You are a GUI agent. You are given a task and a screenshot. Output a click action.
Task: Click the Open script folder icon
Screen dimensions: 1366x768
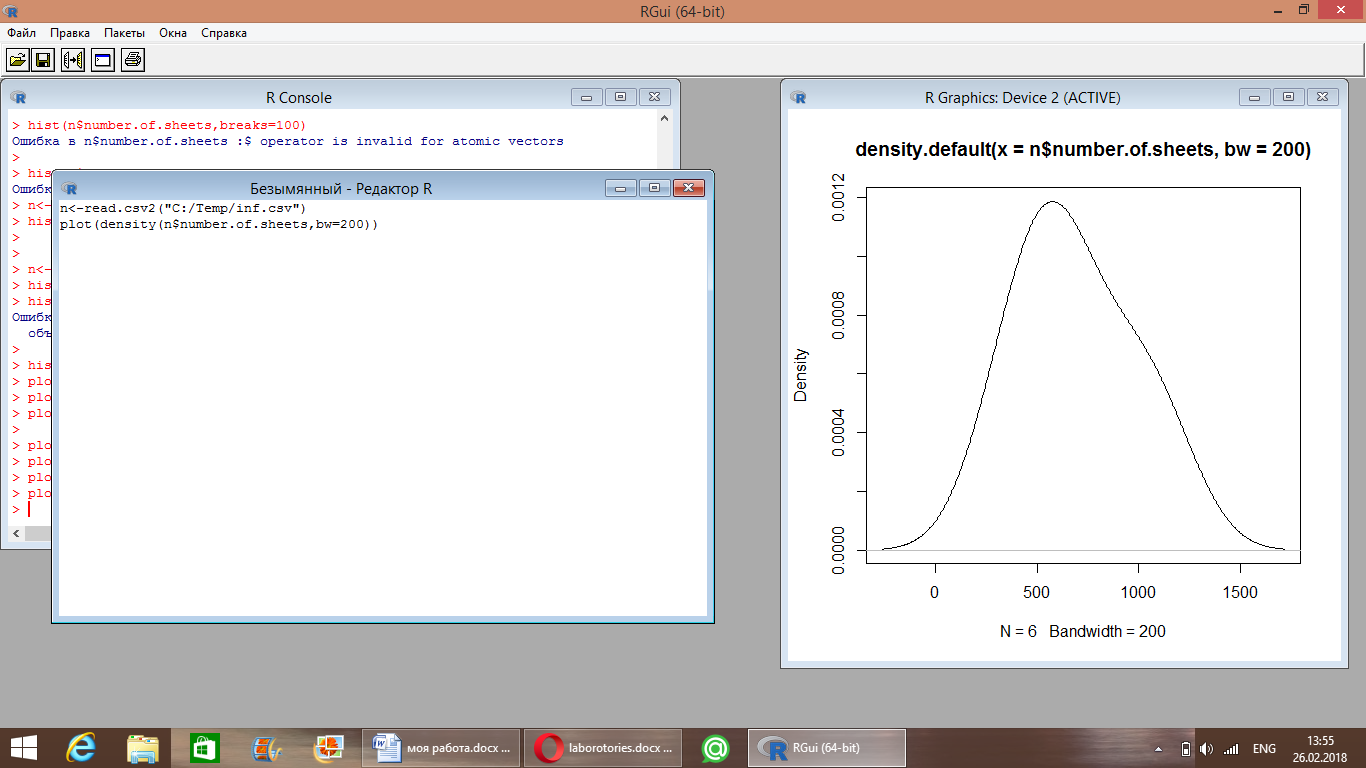[x=17, y=61]
